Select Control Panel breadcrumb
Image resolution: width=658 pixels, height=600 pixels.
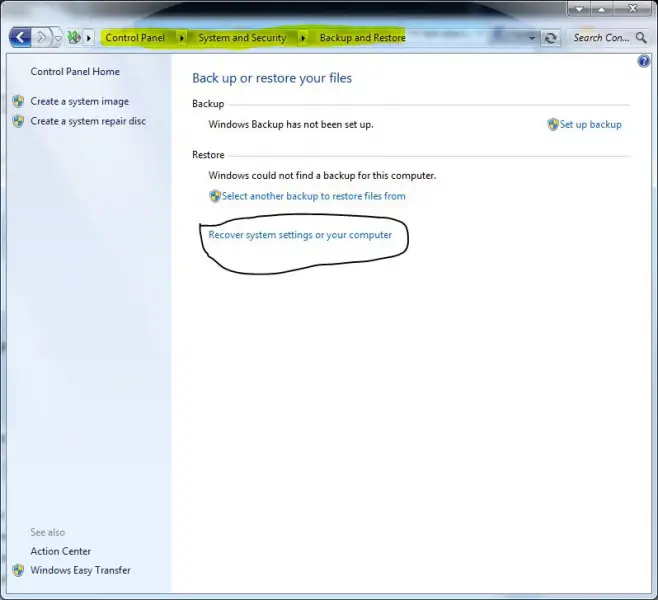pyautogui.click(x=135, y=38)
